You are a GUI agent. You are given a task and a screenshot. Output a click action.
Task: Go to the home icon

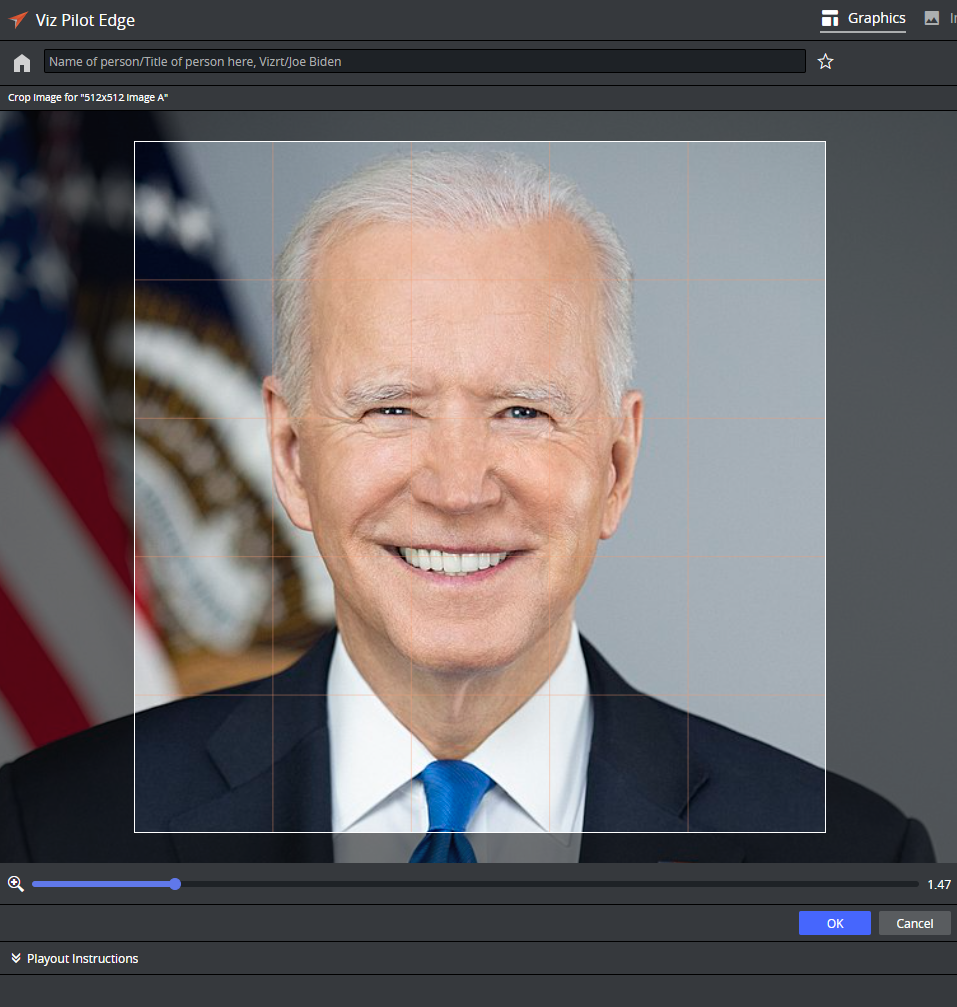coord(22,63)
